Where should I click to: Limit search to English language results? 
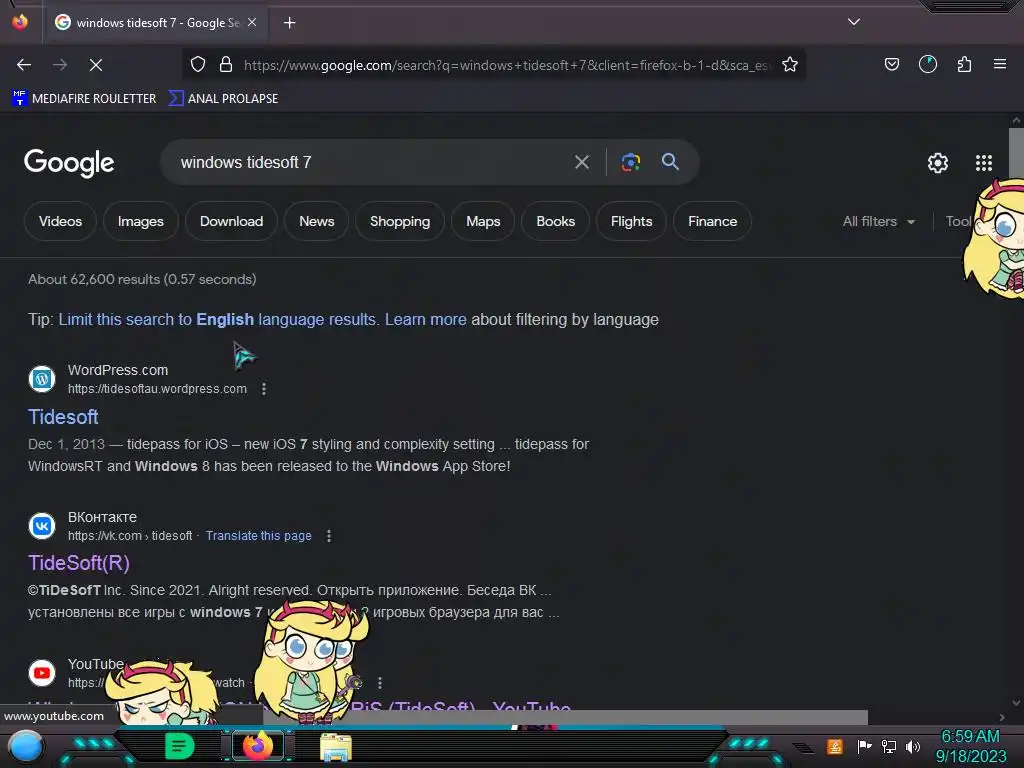[x=217, y=319]
